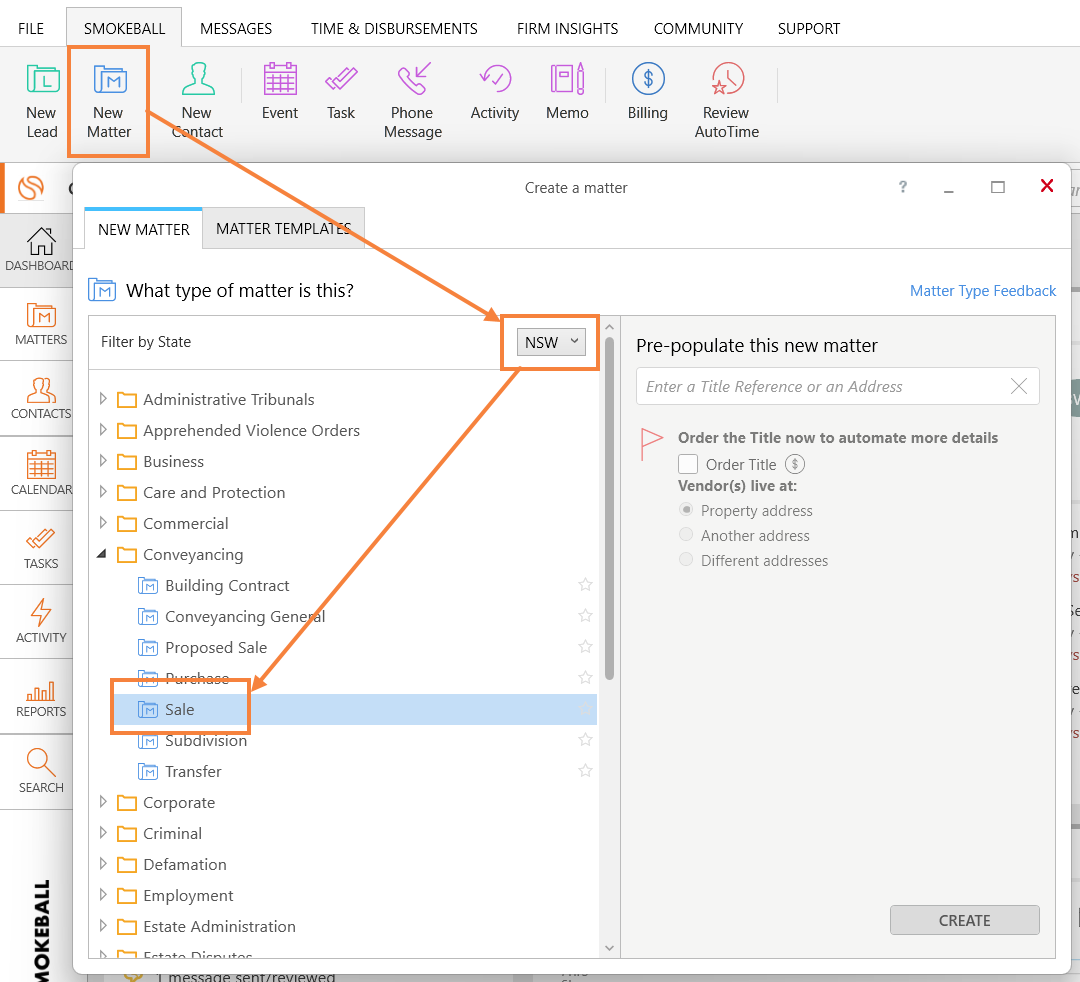Check the Order Title checkbox

688,464
